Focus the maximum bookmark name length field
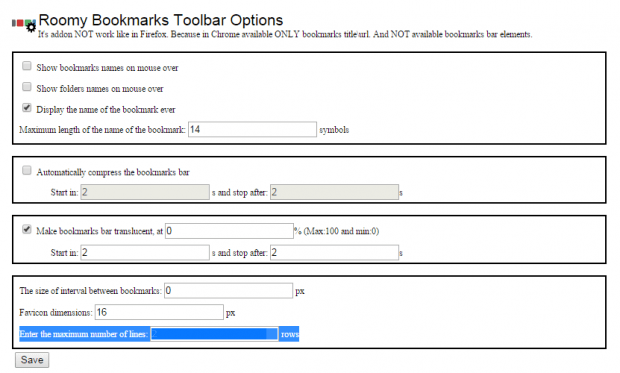The height and width of the screenshot is (373, 620). 252,129
